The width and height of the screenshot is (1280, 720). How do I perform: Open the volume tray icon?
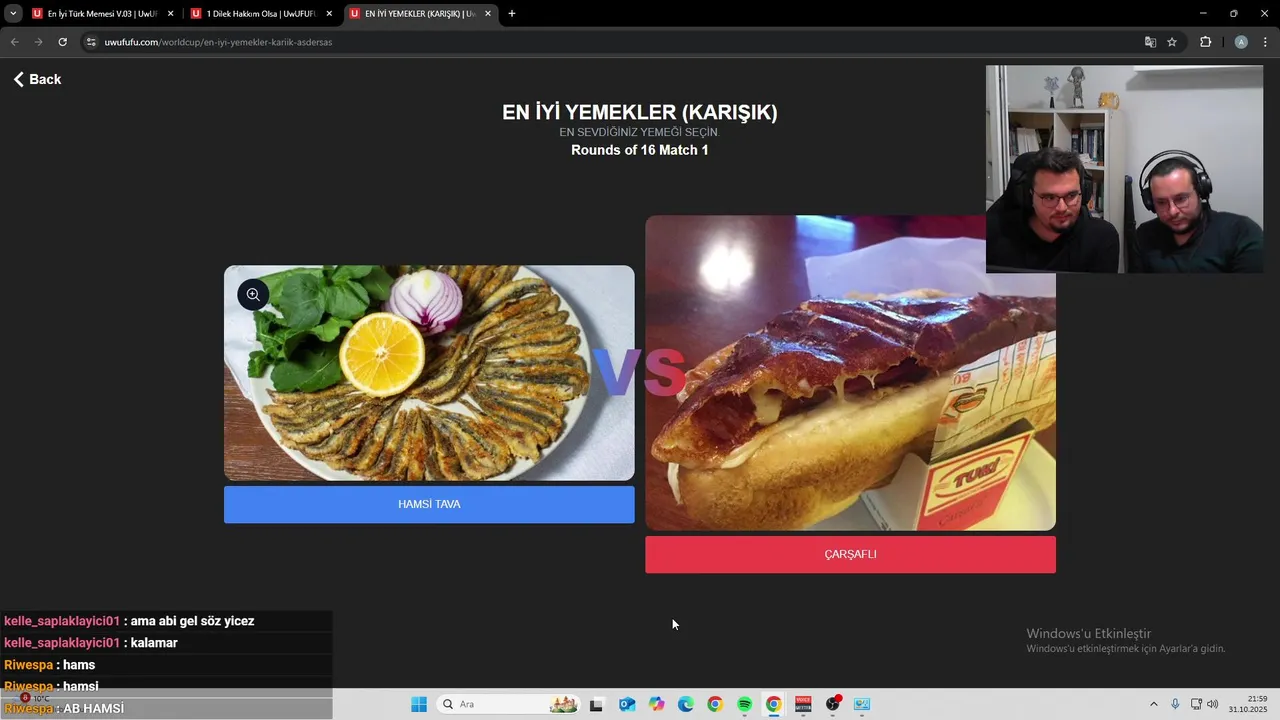tap(1212, 704)
